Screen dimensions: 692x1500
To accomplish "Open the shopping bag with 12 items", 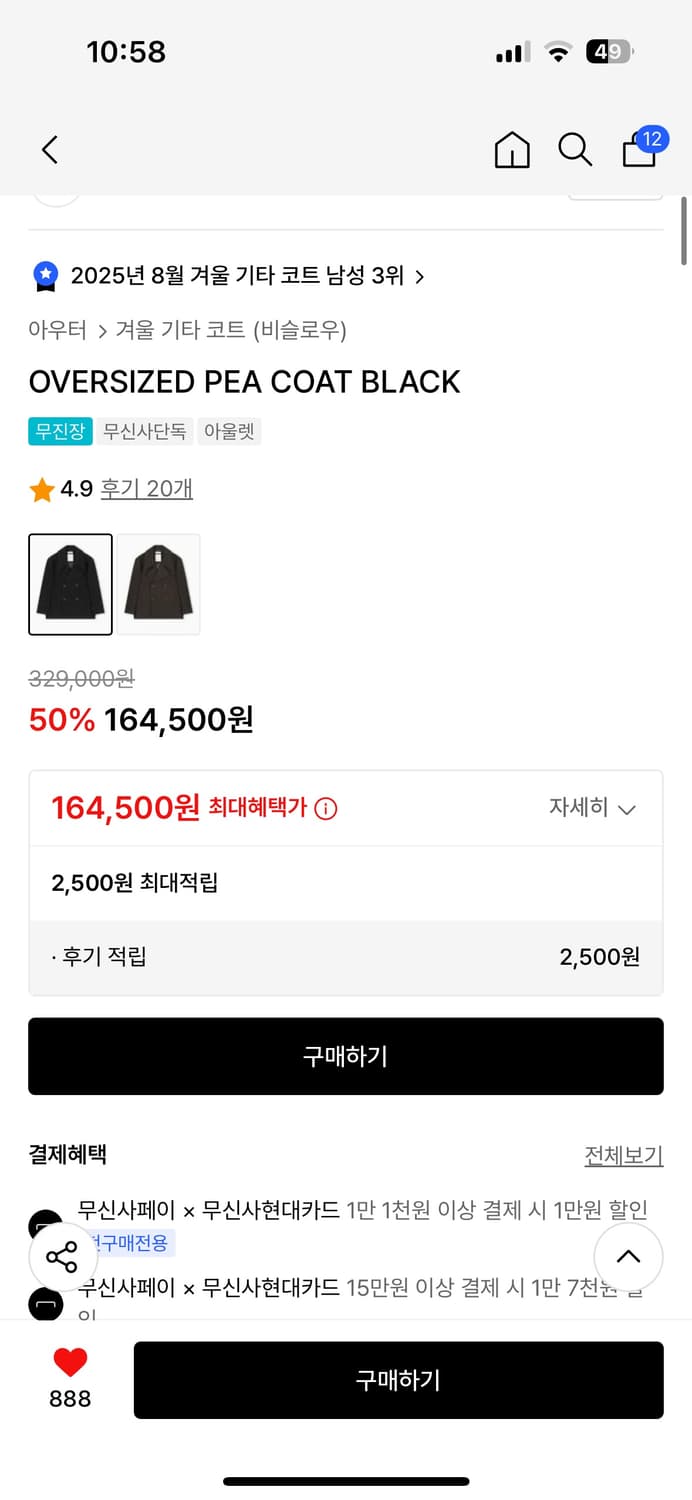I will click(x=638, y=150).
